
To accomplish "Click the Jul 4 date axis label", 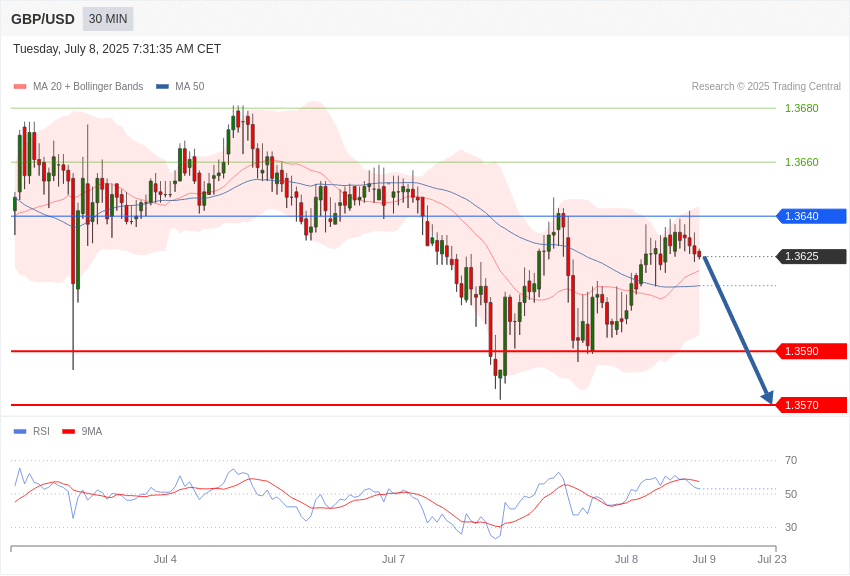I will coord(165,559).
